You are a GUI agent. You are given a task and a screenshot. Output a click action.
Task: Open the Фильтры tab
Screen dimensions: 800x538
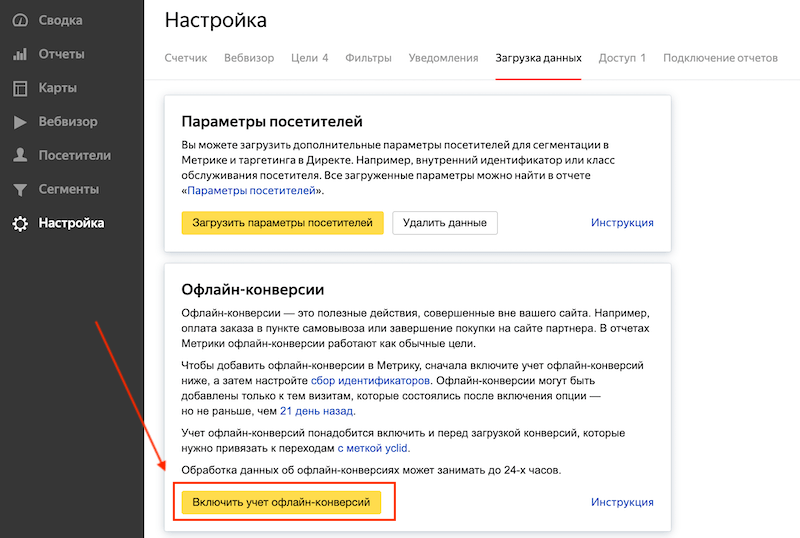tap(368, 58)
